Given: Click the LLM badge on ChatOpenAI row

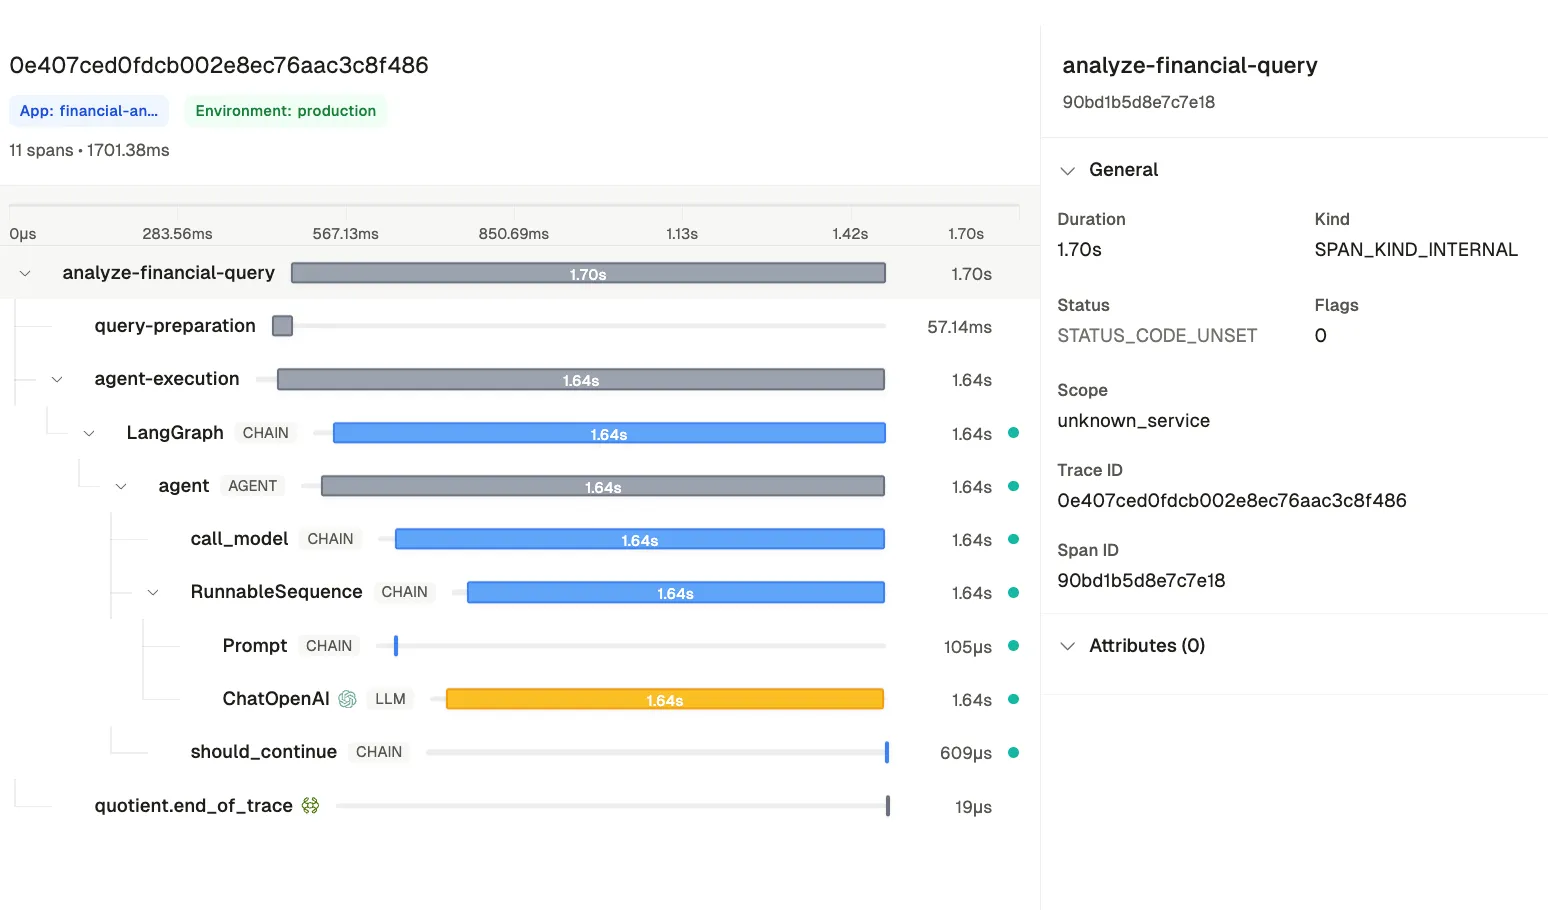Looking at the screenshot, I should point(390,699).
